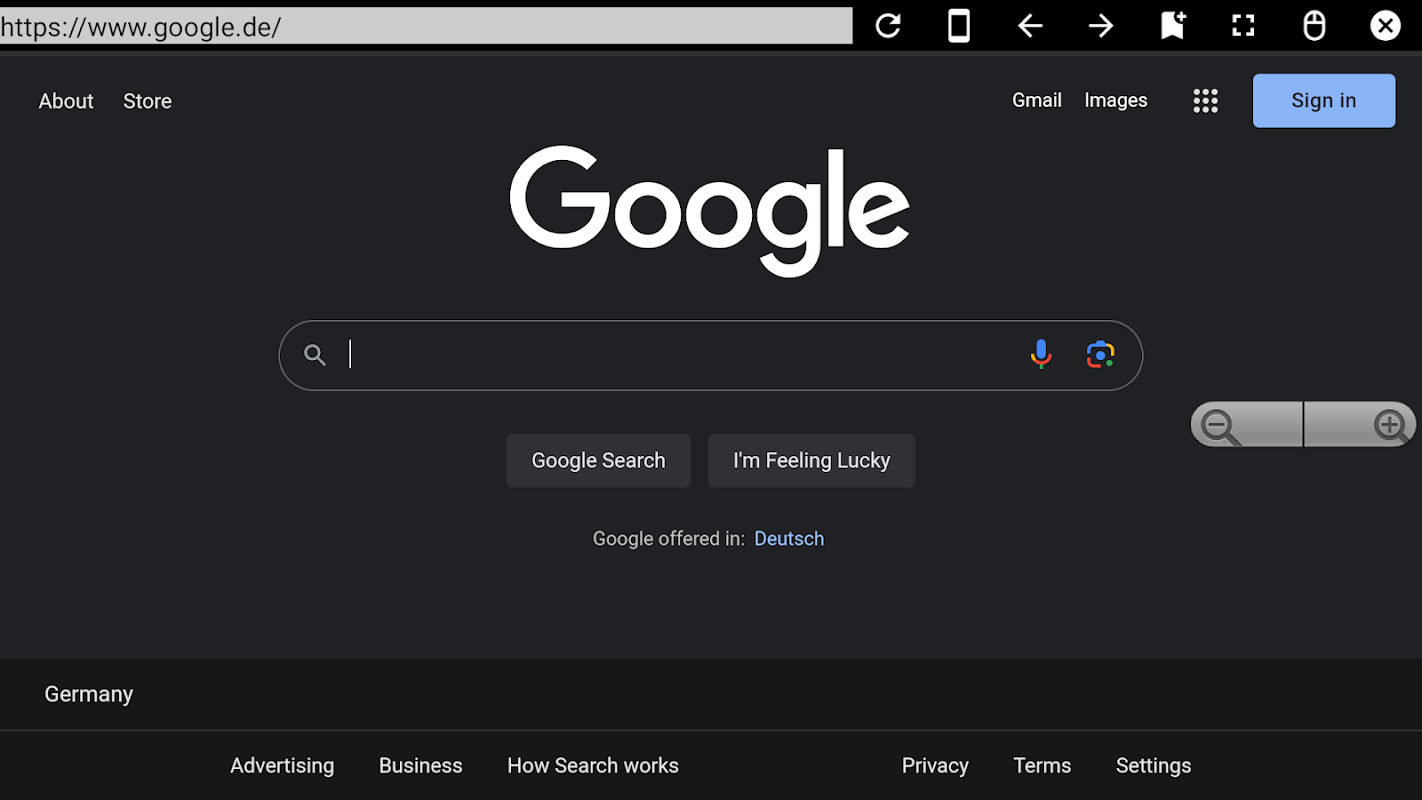Toggle fullscreen mode icon
The image size is (1422, 800).
click(x=1243, y=26)
